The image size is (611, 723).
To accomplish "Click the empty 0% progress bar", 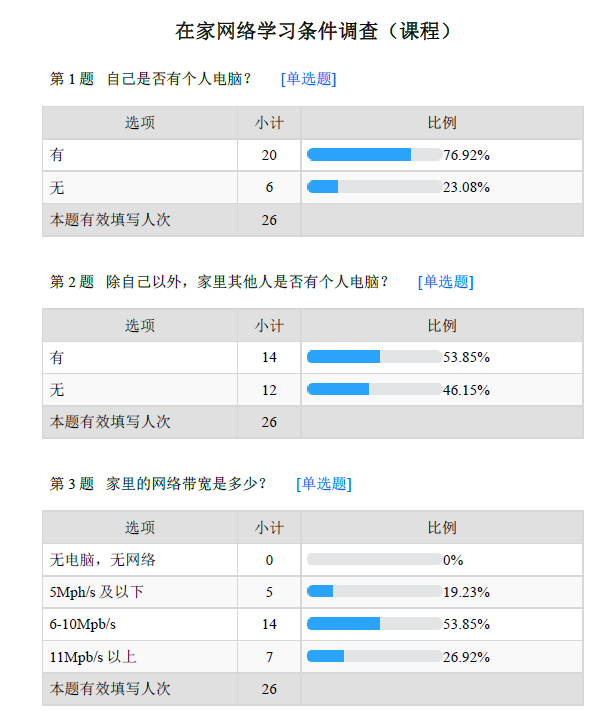I will (374, 560).
